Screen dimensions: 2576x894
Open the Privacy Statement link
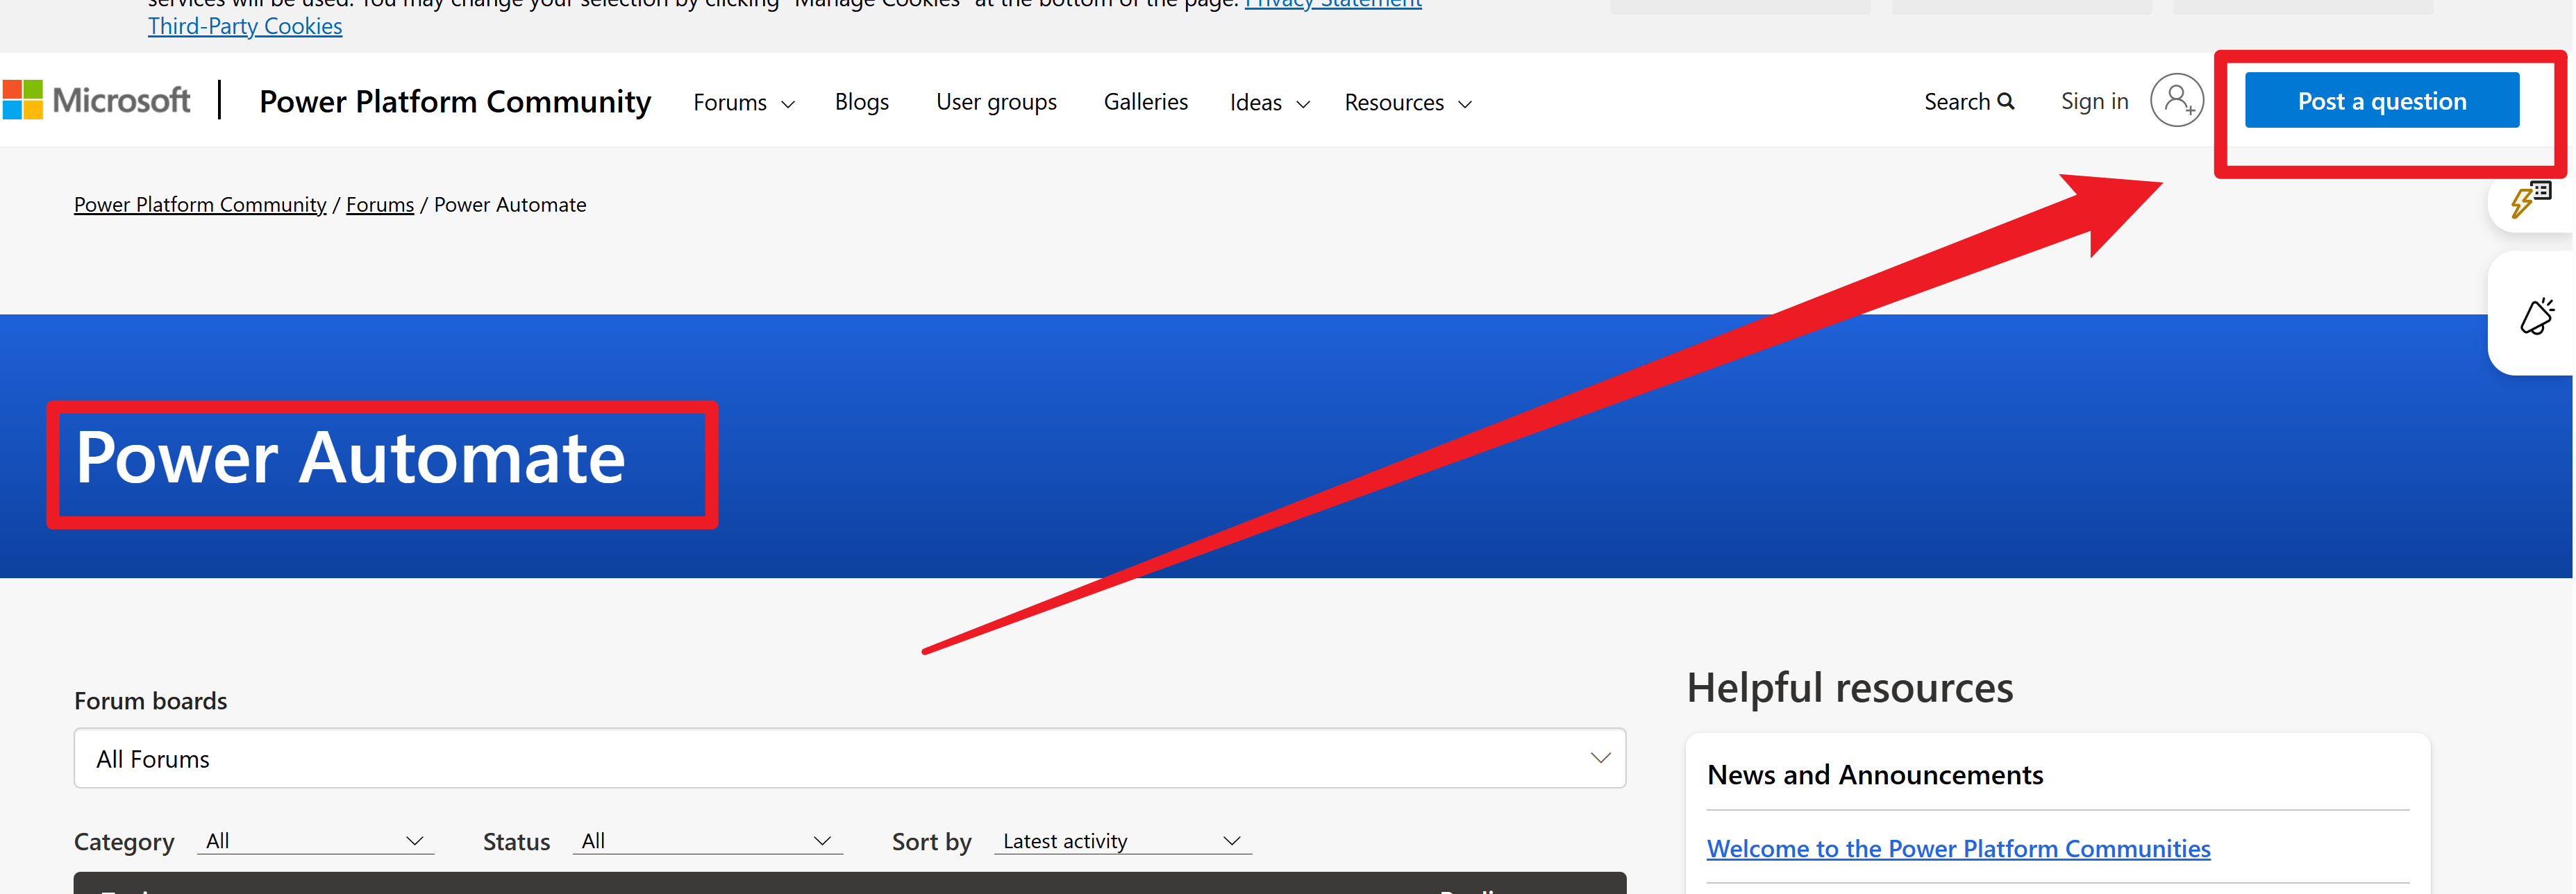pos(1333,4)
